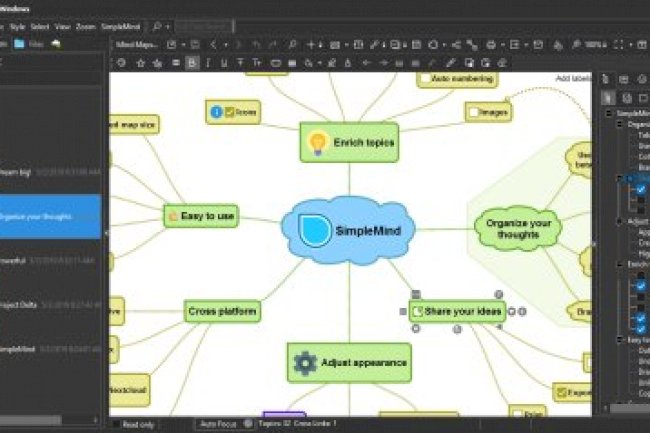The image size is (650, 433).
Task: Open the text size Tr tool
Action: [257, 63]
